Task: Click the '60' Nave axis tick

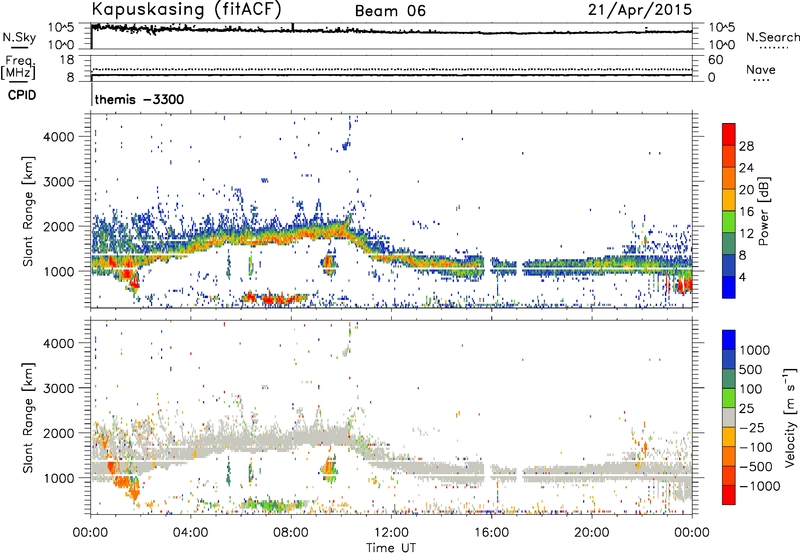Action: 715,60
